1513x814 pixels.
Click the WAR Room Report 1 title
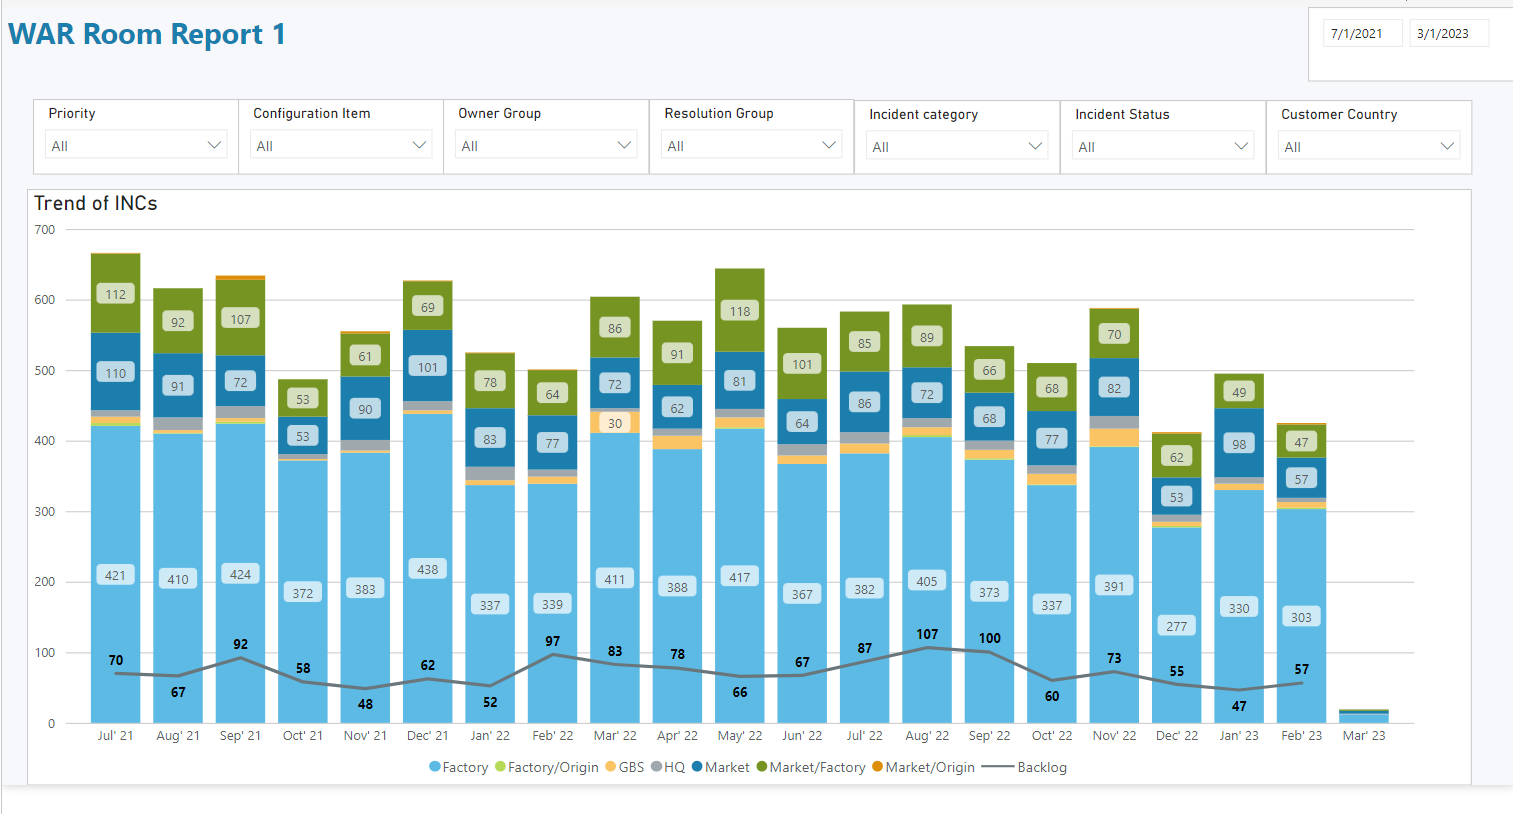147,34
